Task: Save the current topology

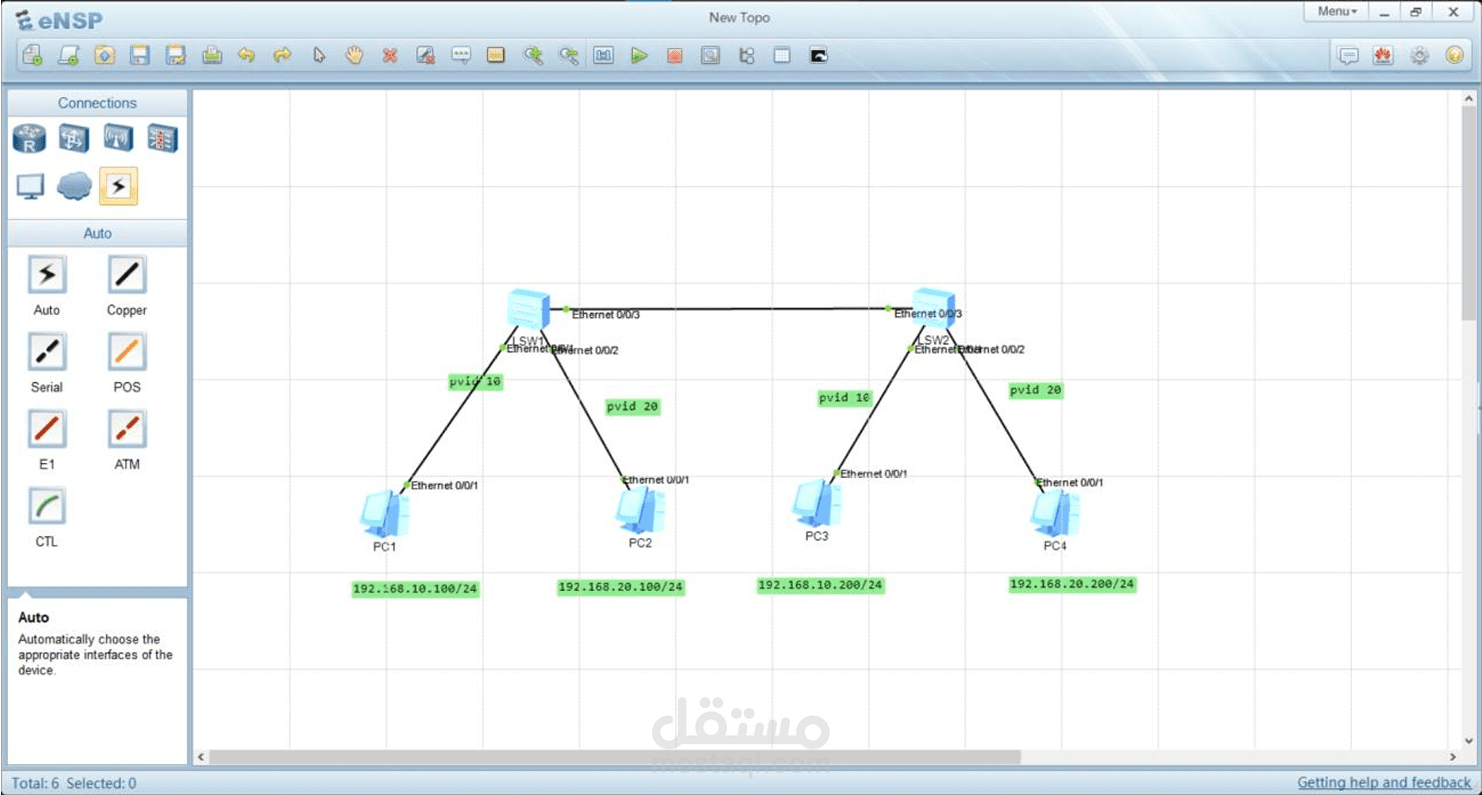Action: [140, 56]
